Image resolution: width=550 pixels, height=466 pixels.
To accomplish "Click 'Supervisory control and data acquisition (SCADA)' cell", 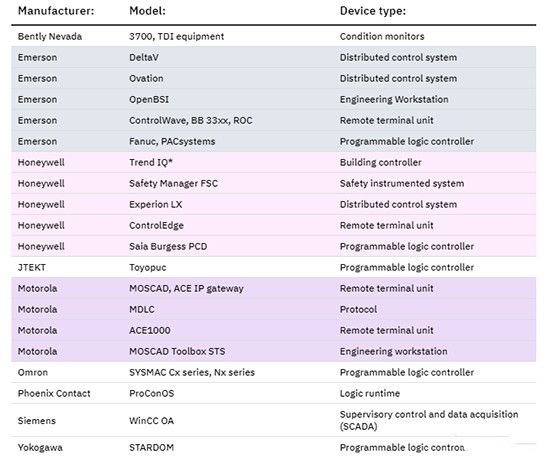I will click(429, 421).
